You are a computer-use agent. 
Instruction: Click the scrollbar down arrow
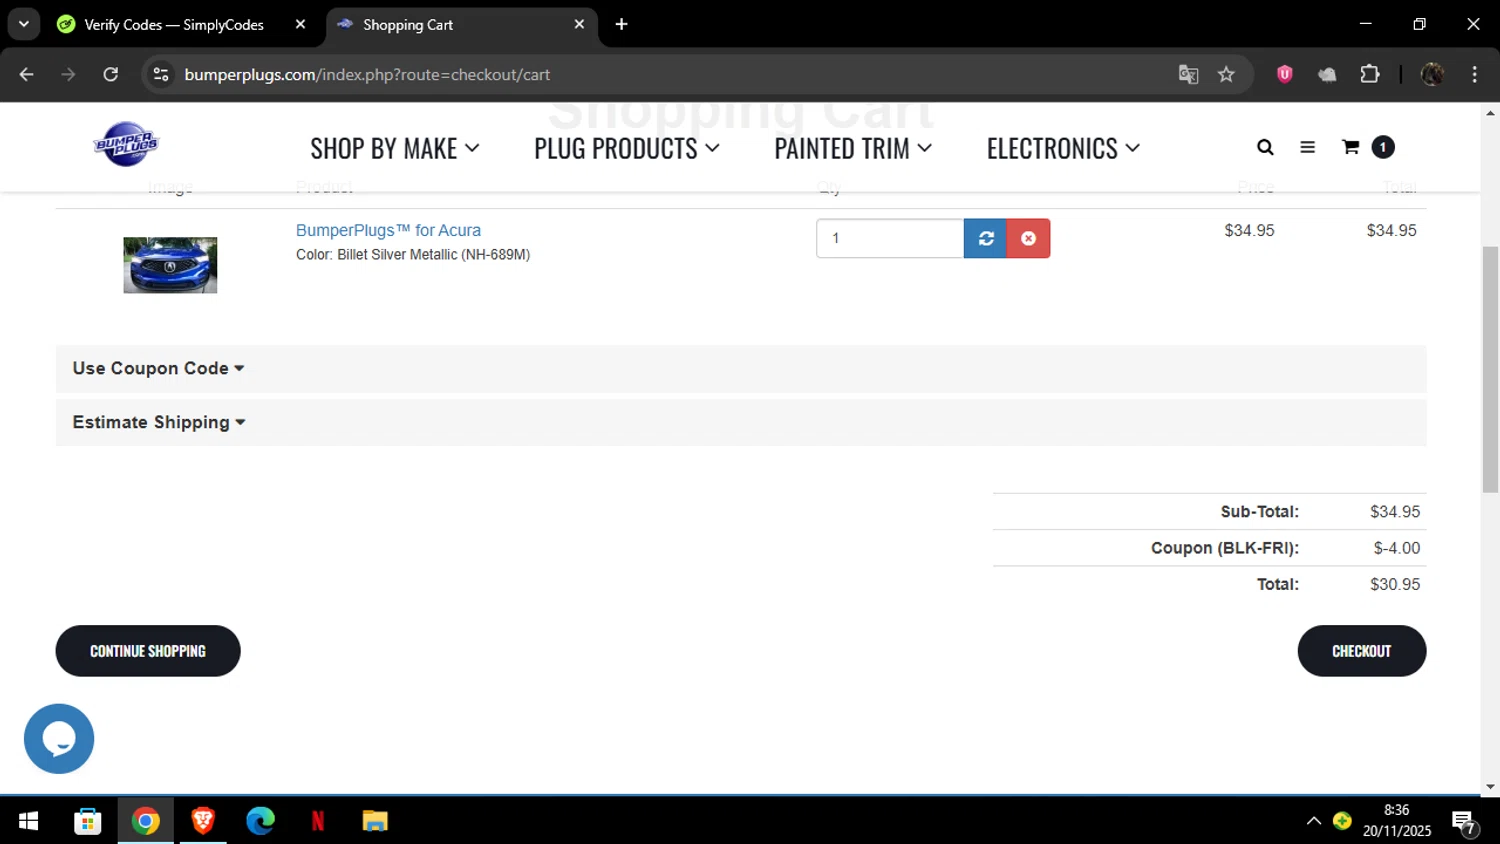1490,787
